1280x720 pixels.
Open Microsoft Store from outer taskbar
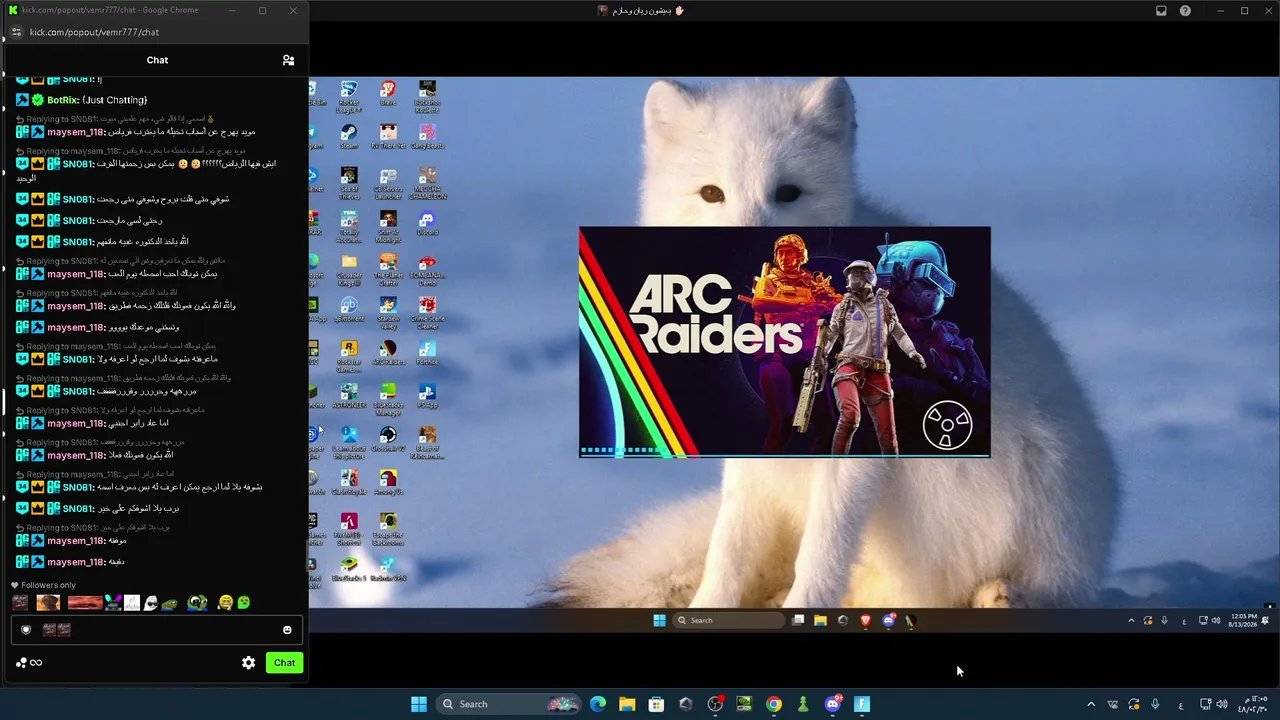pyautogui.click(x=656, y=704)
